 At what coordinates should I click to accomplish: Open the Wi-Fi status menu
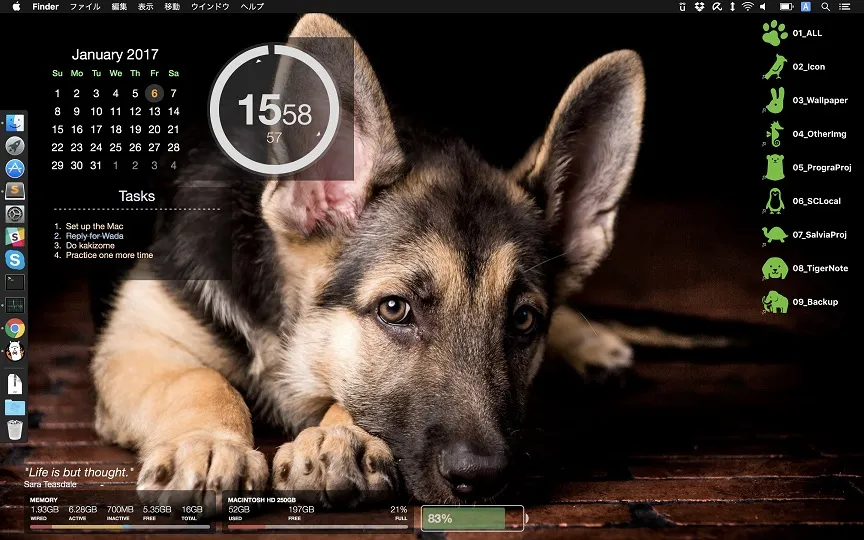coord(747,7)
